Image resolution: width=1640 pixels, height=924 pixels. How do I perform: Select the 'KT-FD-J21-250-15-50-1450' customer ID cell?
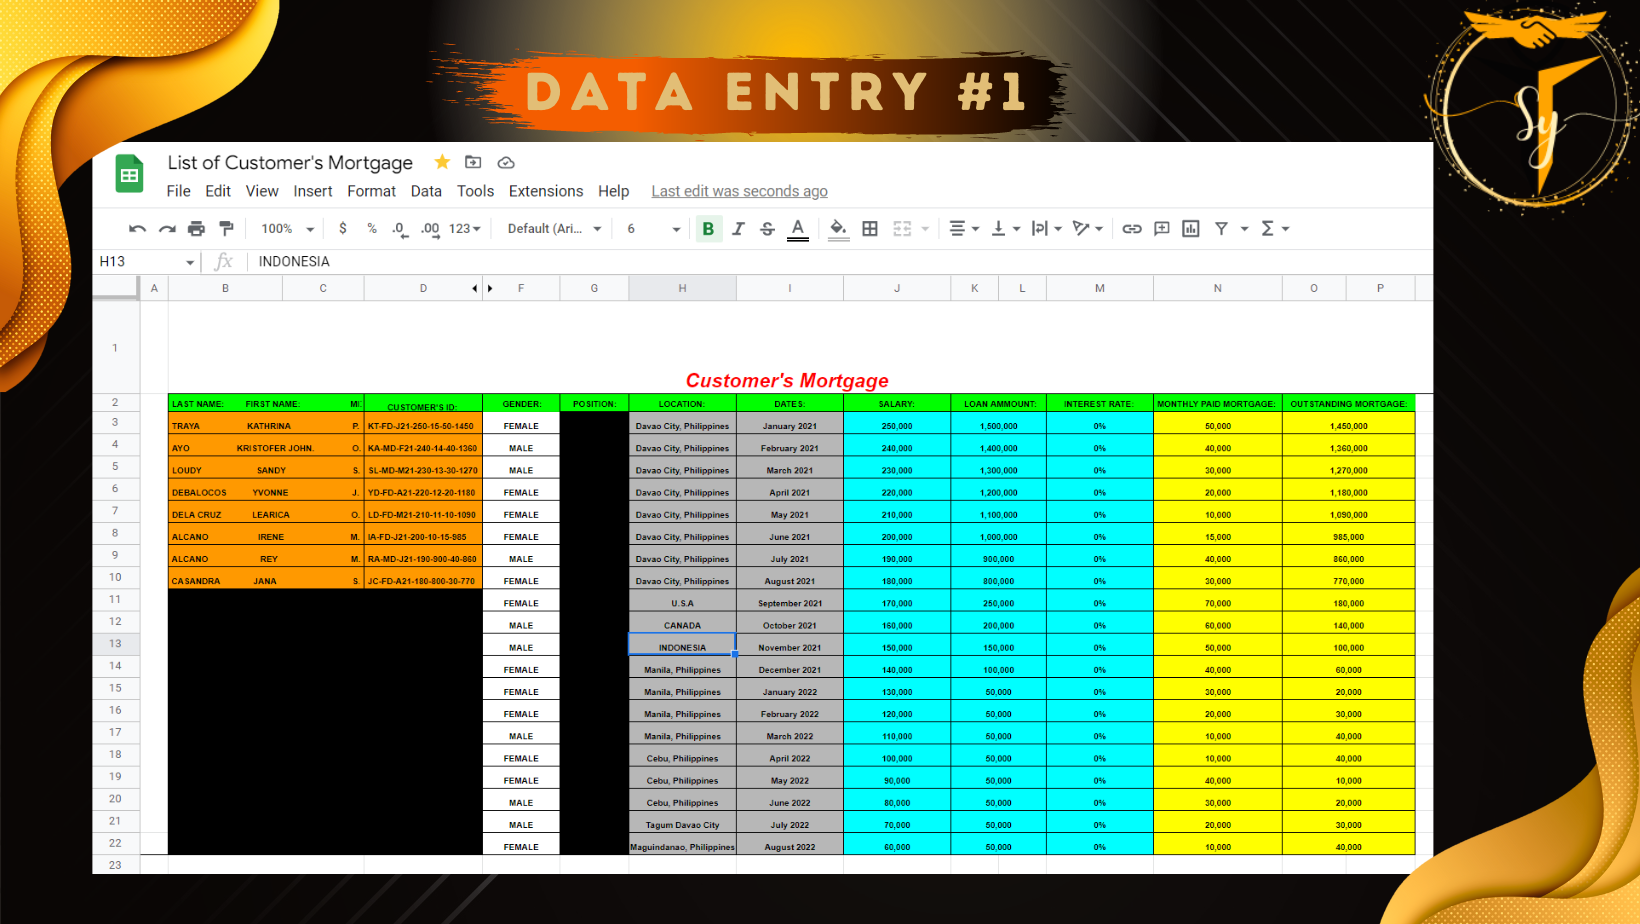tap(423, 423)
